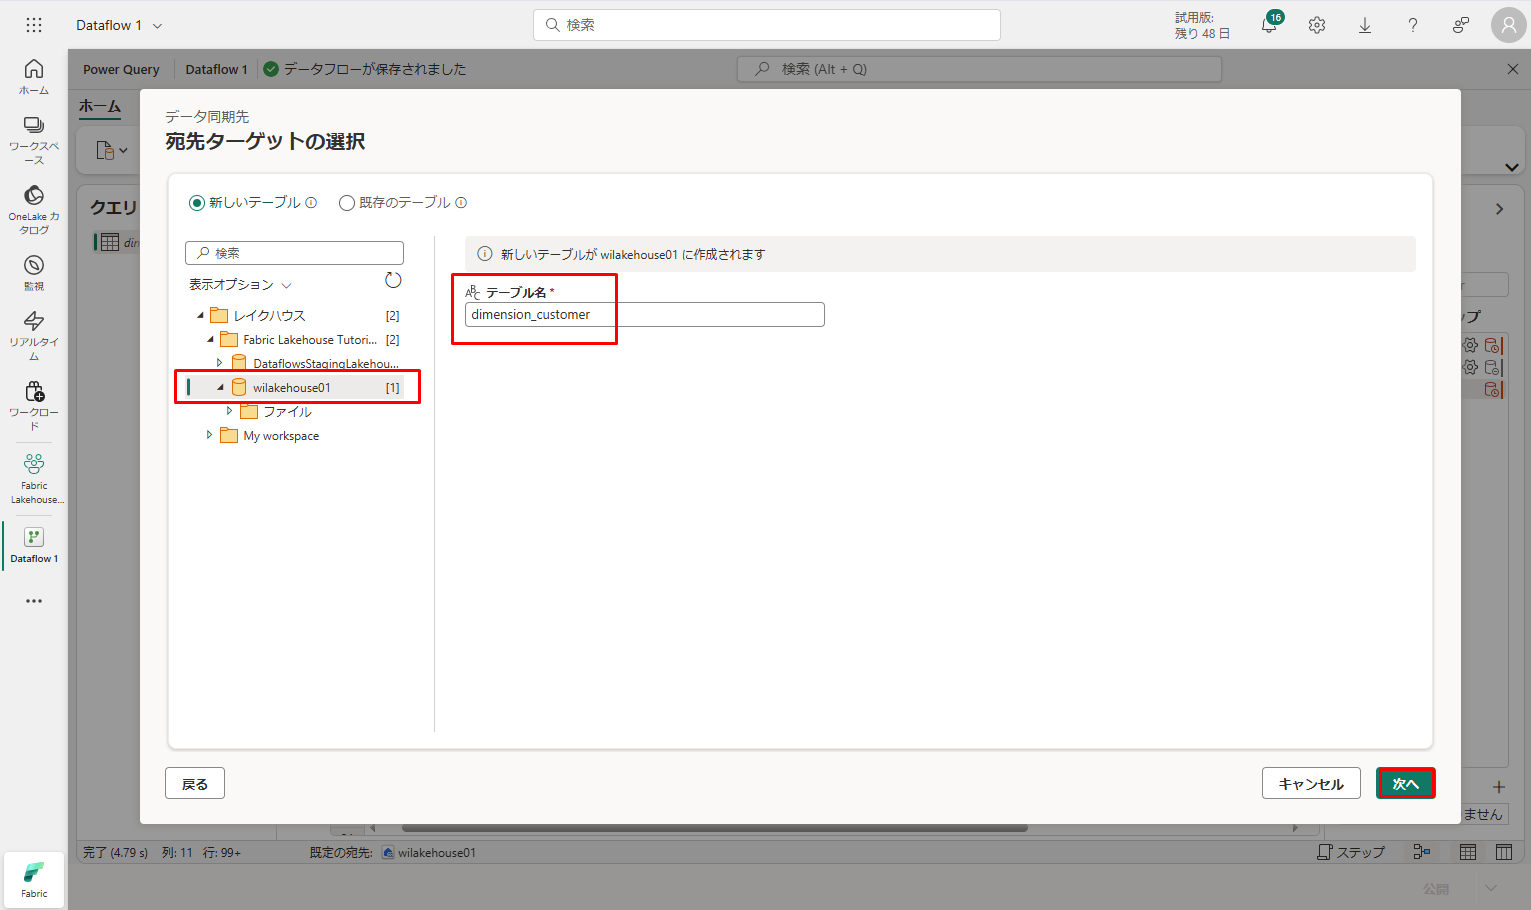Open OneLake catalog in sidebar
The width and height of the screenshot is (1531, 910).
tap(34, 210)
